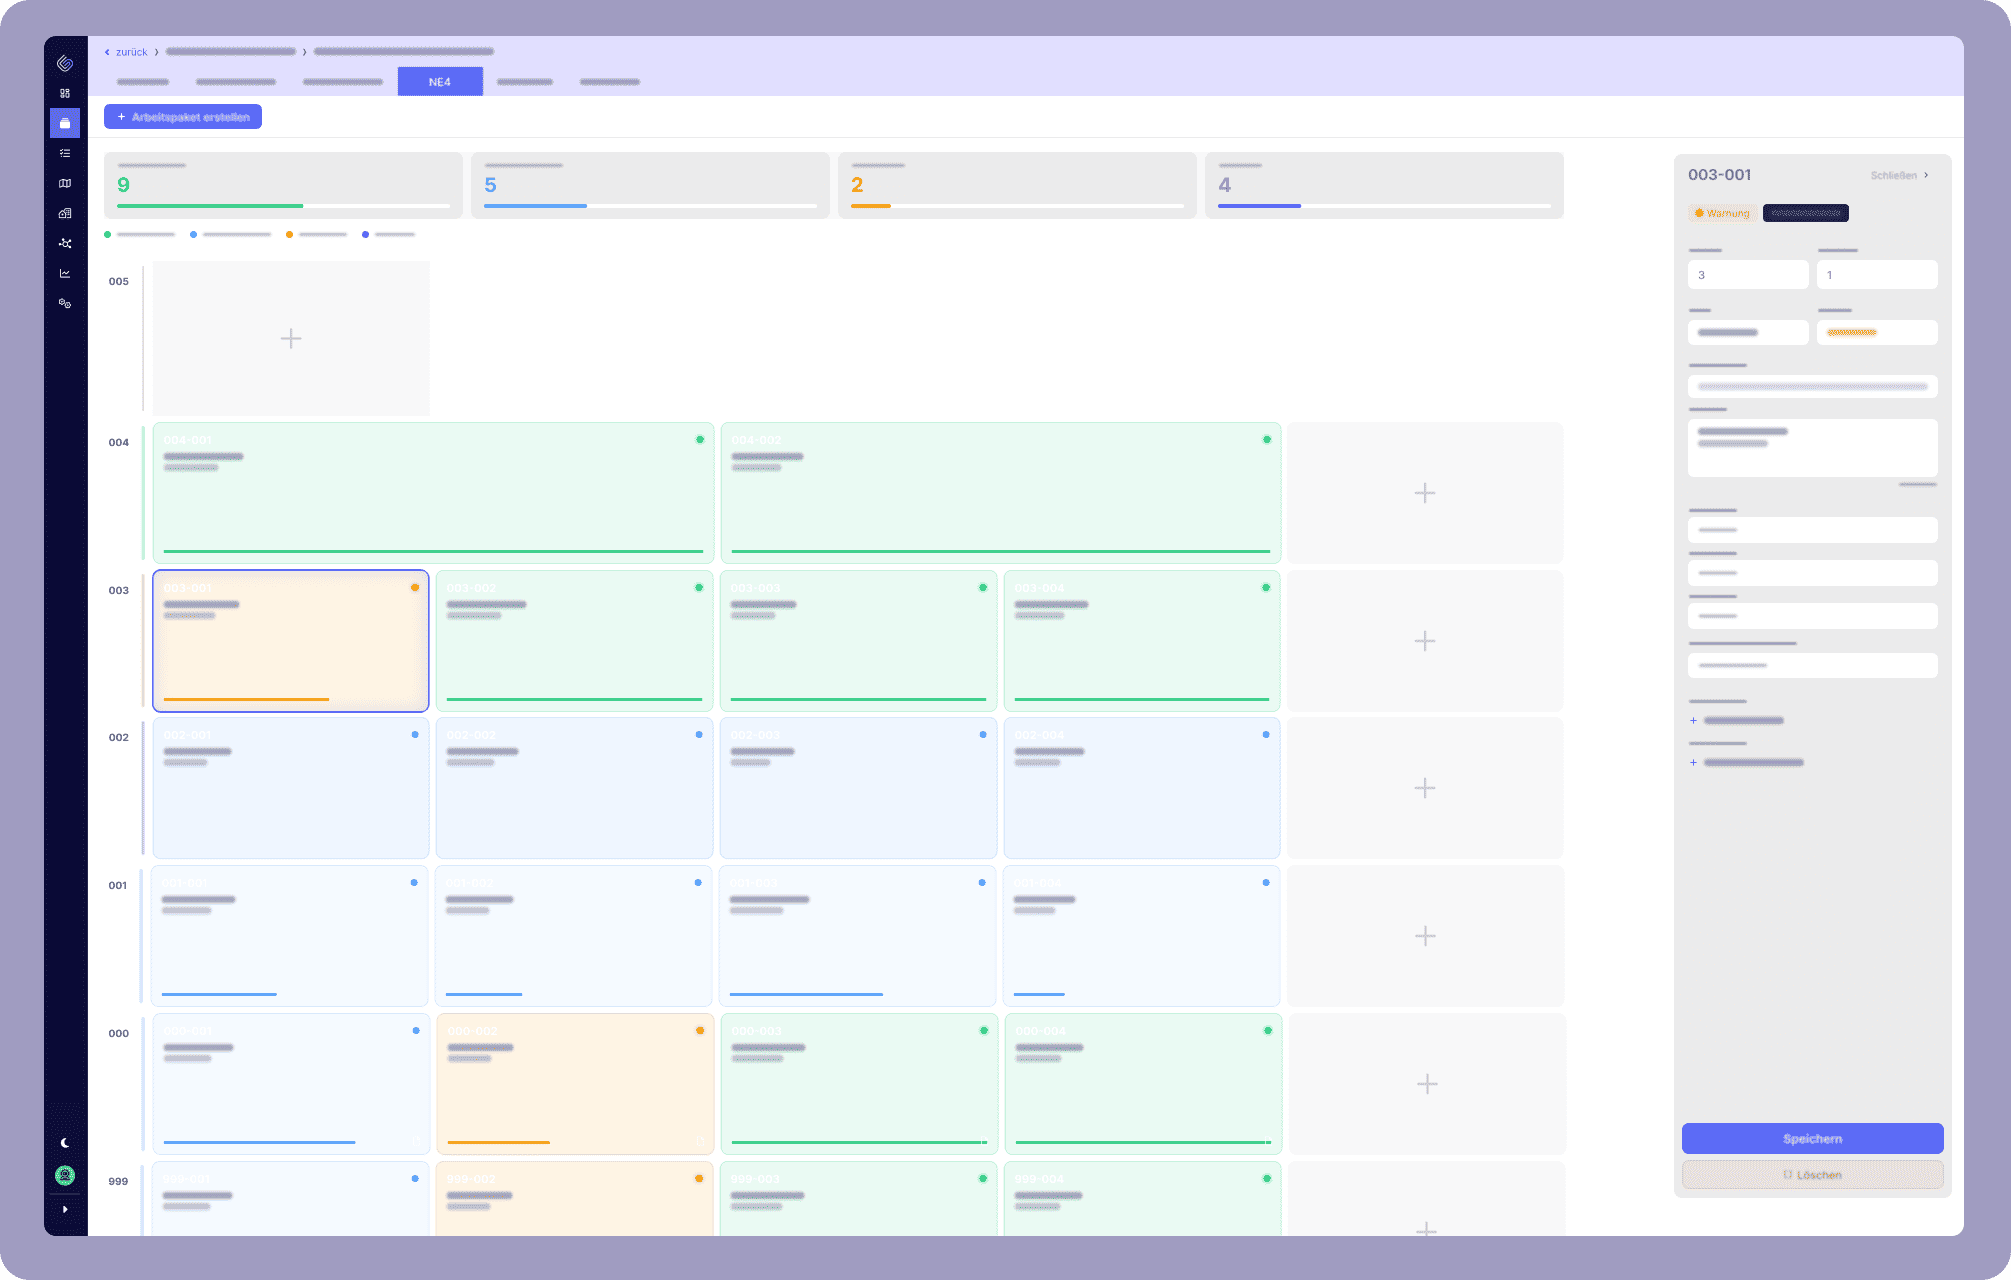Click input field containing value 3
Image resolution: width=2011 pixels, height=1280 pixels.
(x=1747, y=275)
